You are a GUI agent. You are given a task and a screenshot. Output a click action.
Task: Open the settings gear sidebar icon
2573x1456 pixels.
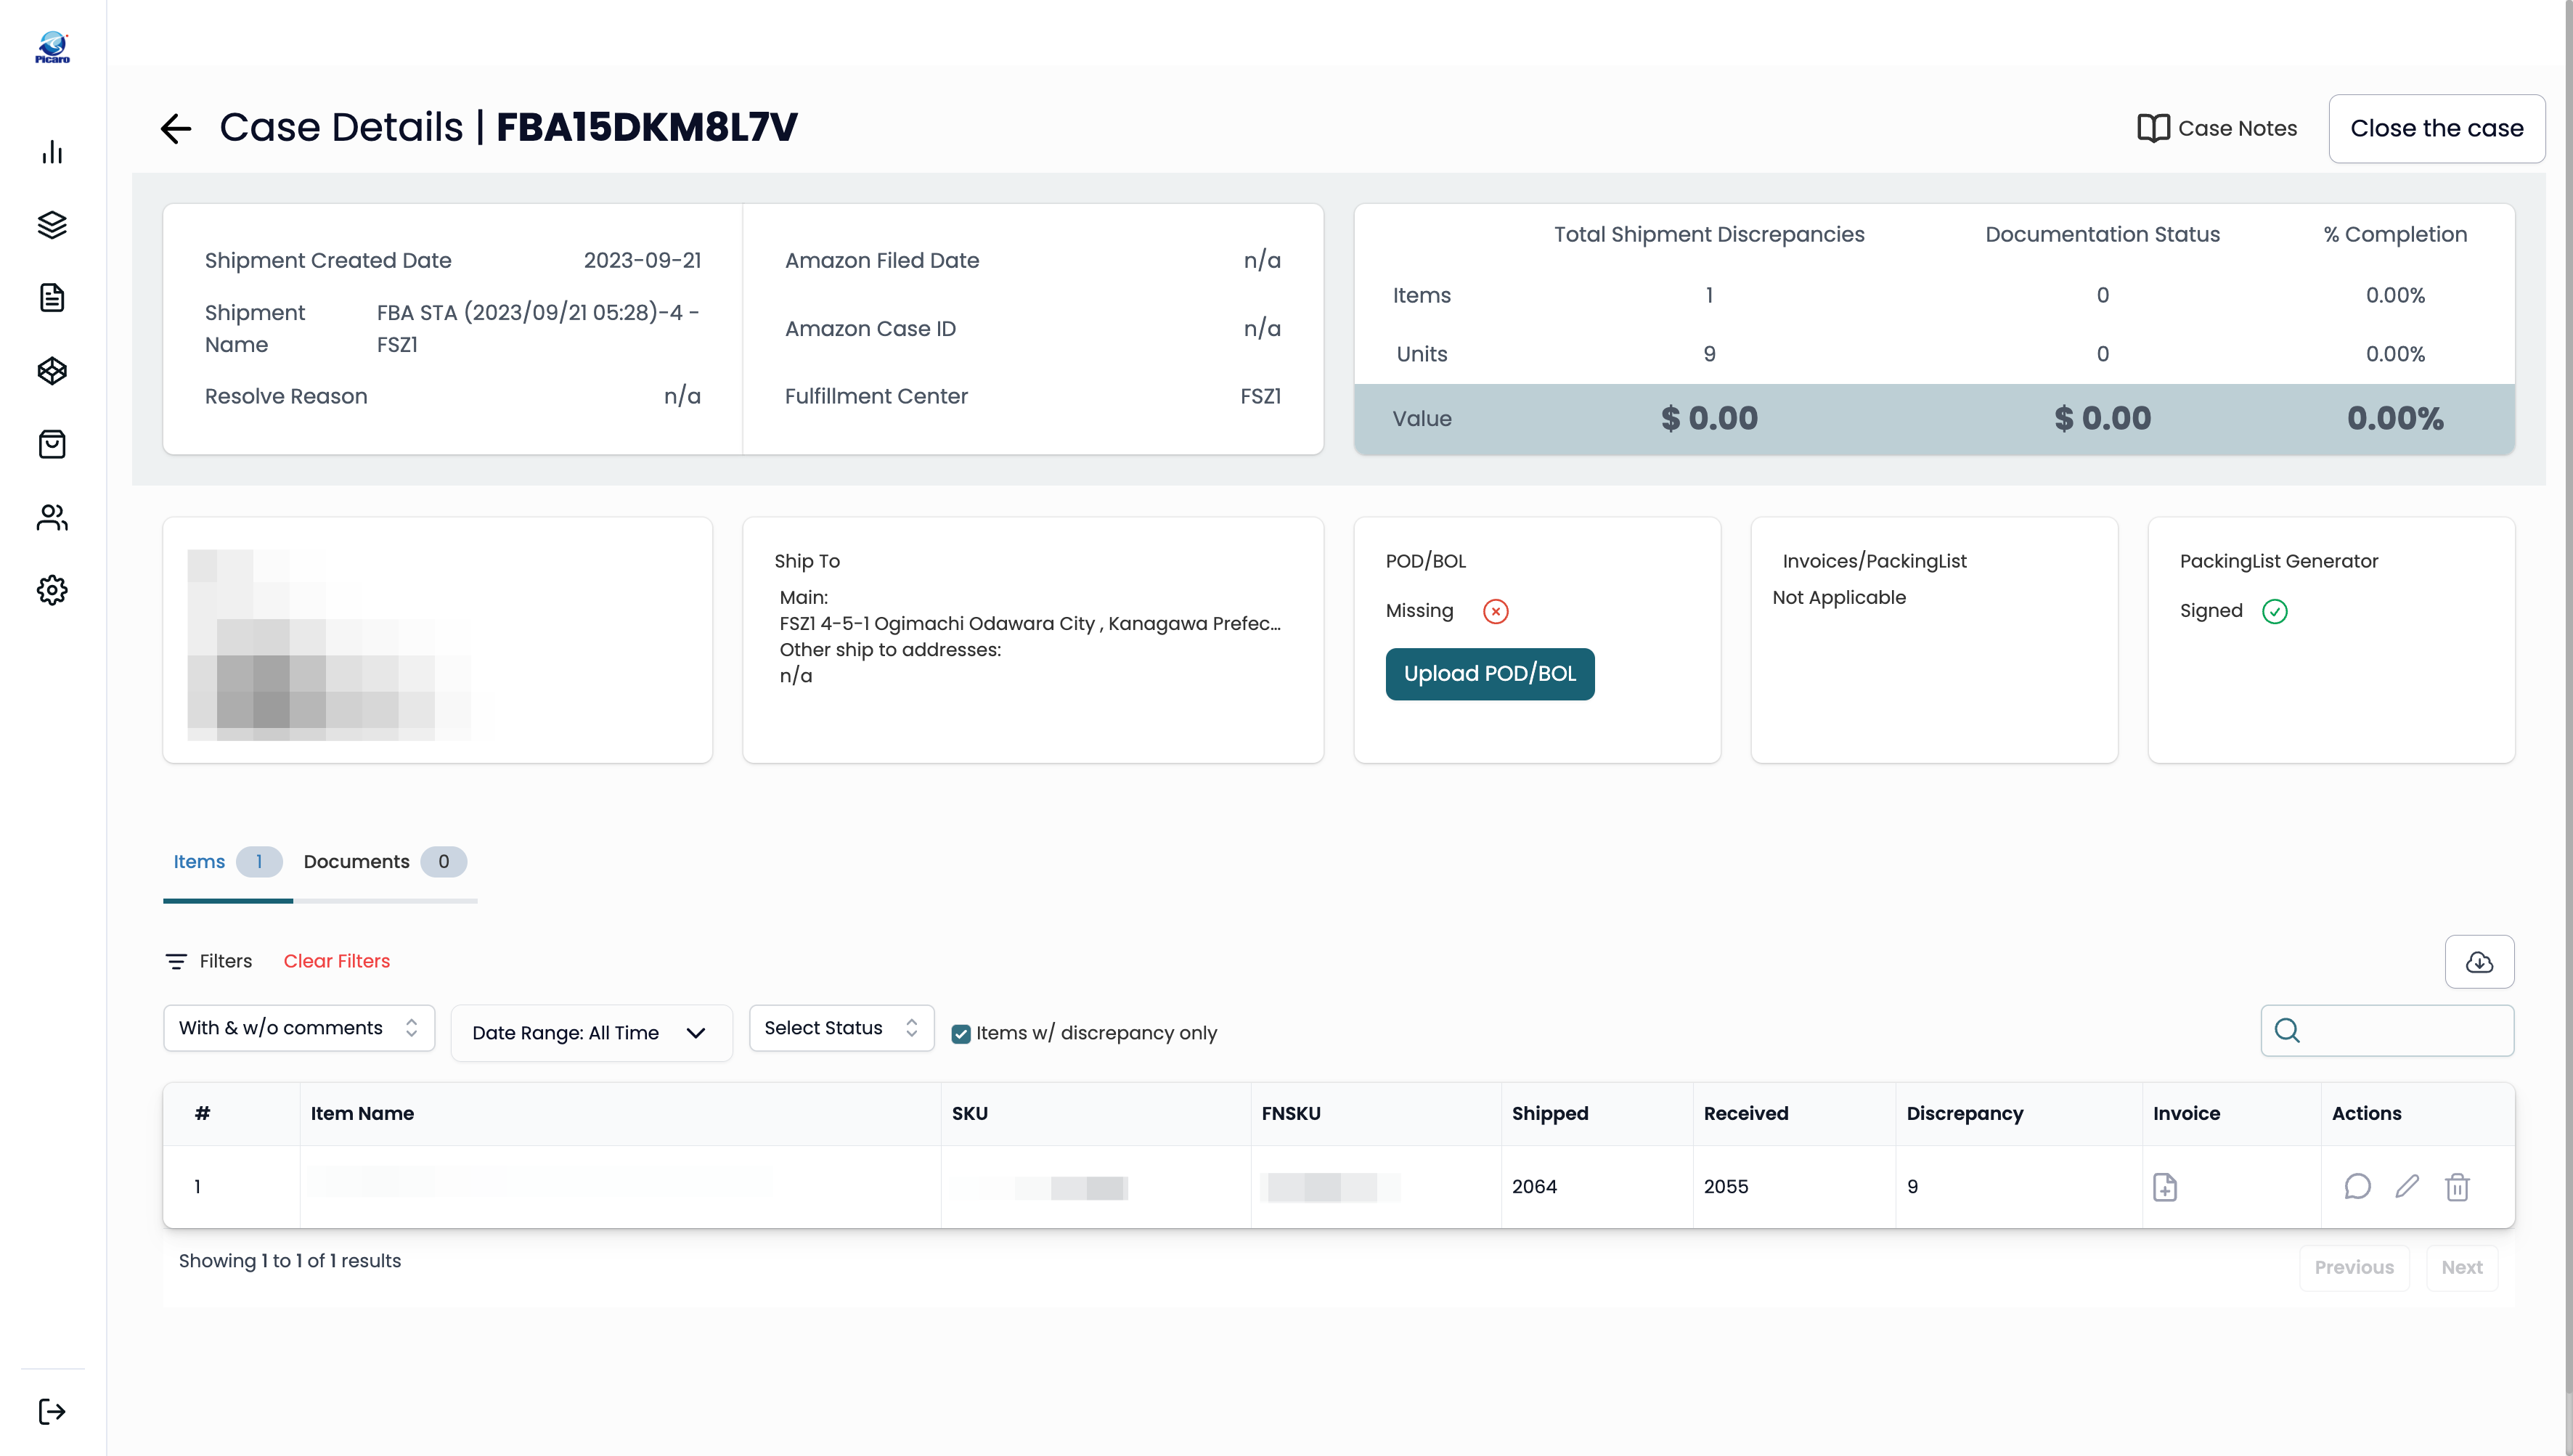pos(52,590)
